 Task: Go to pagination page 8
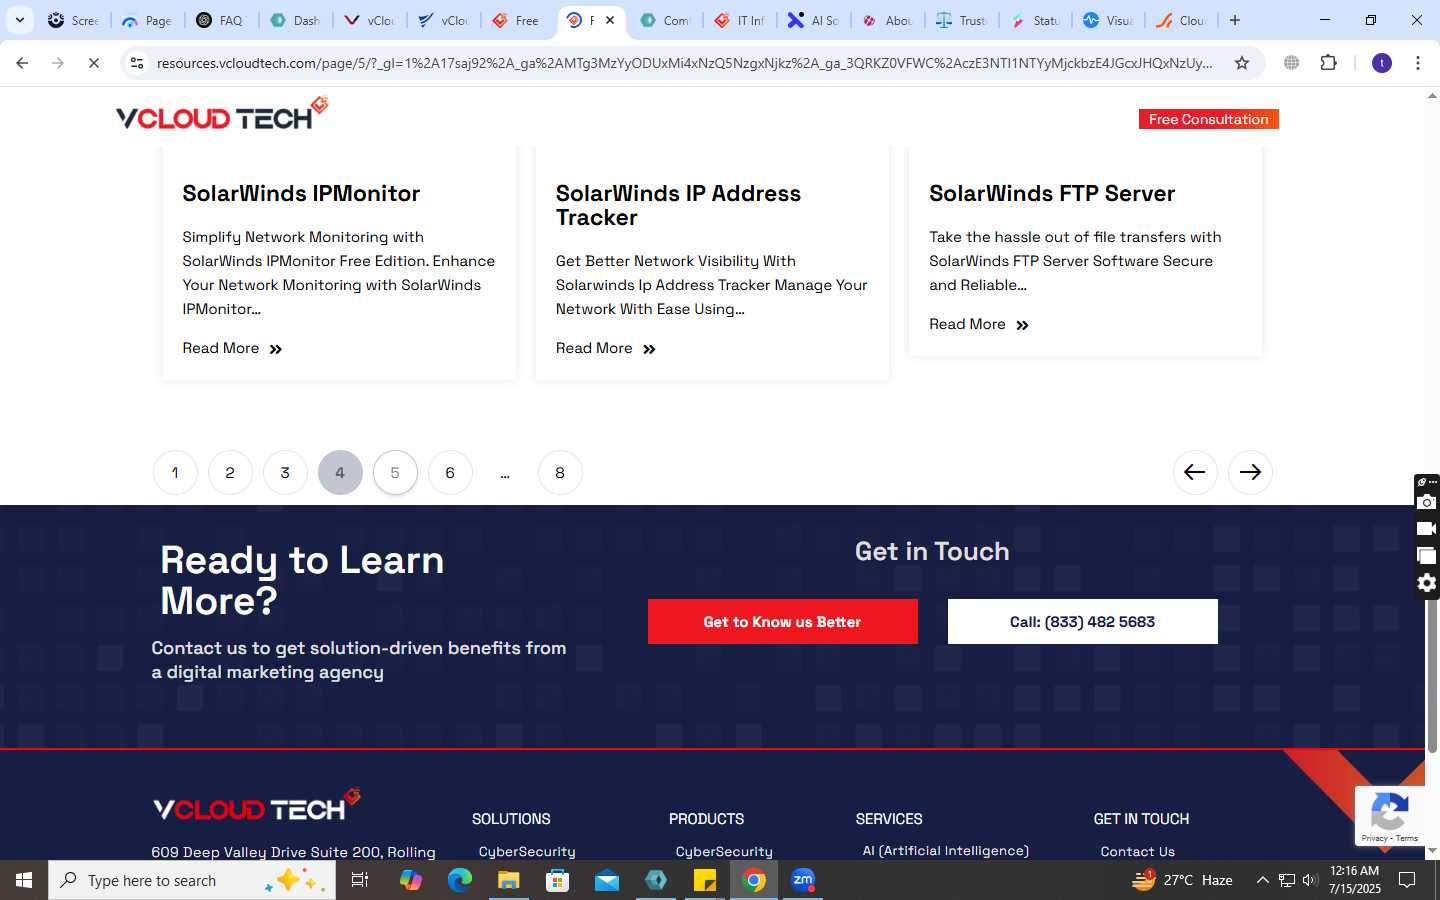pos(560,472)
